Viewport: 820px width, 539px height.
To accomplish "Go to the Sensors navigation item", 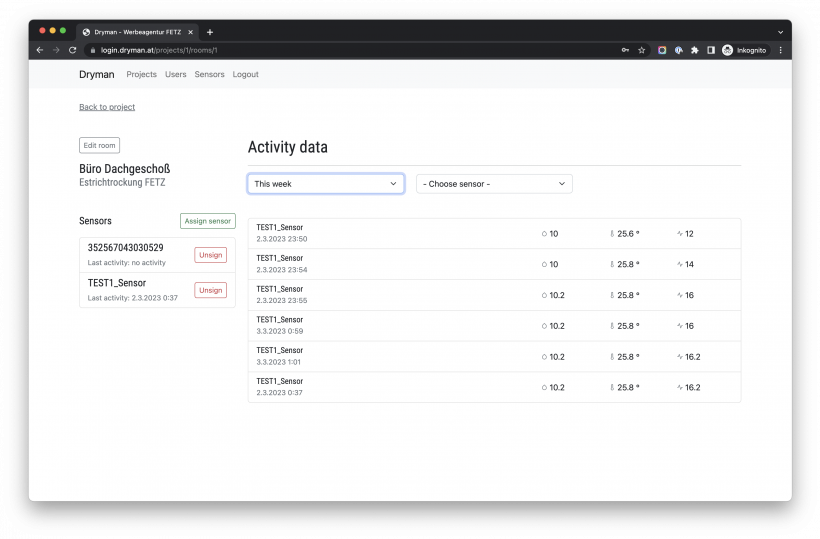I will [x=209, y=75].
